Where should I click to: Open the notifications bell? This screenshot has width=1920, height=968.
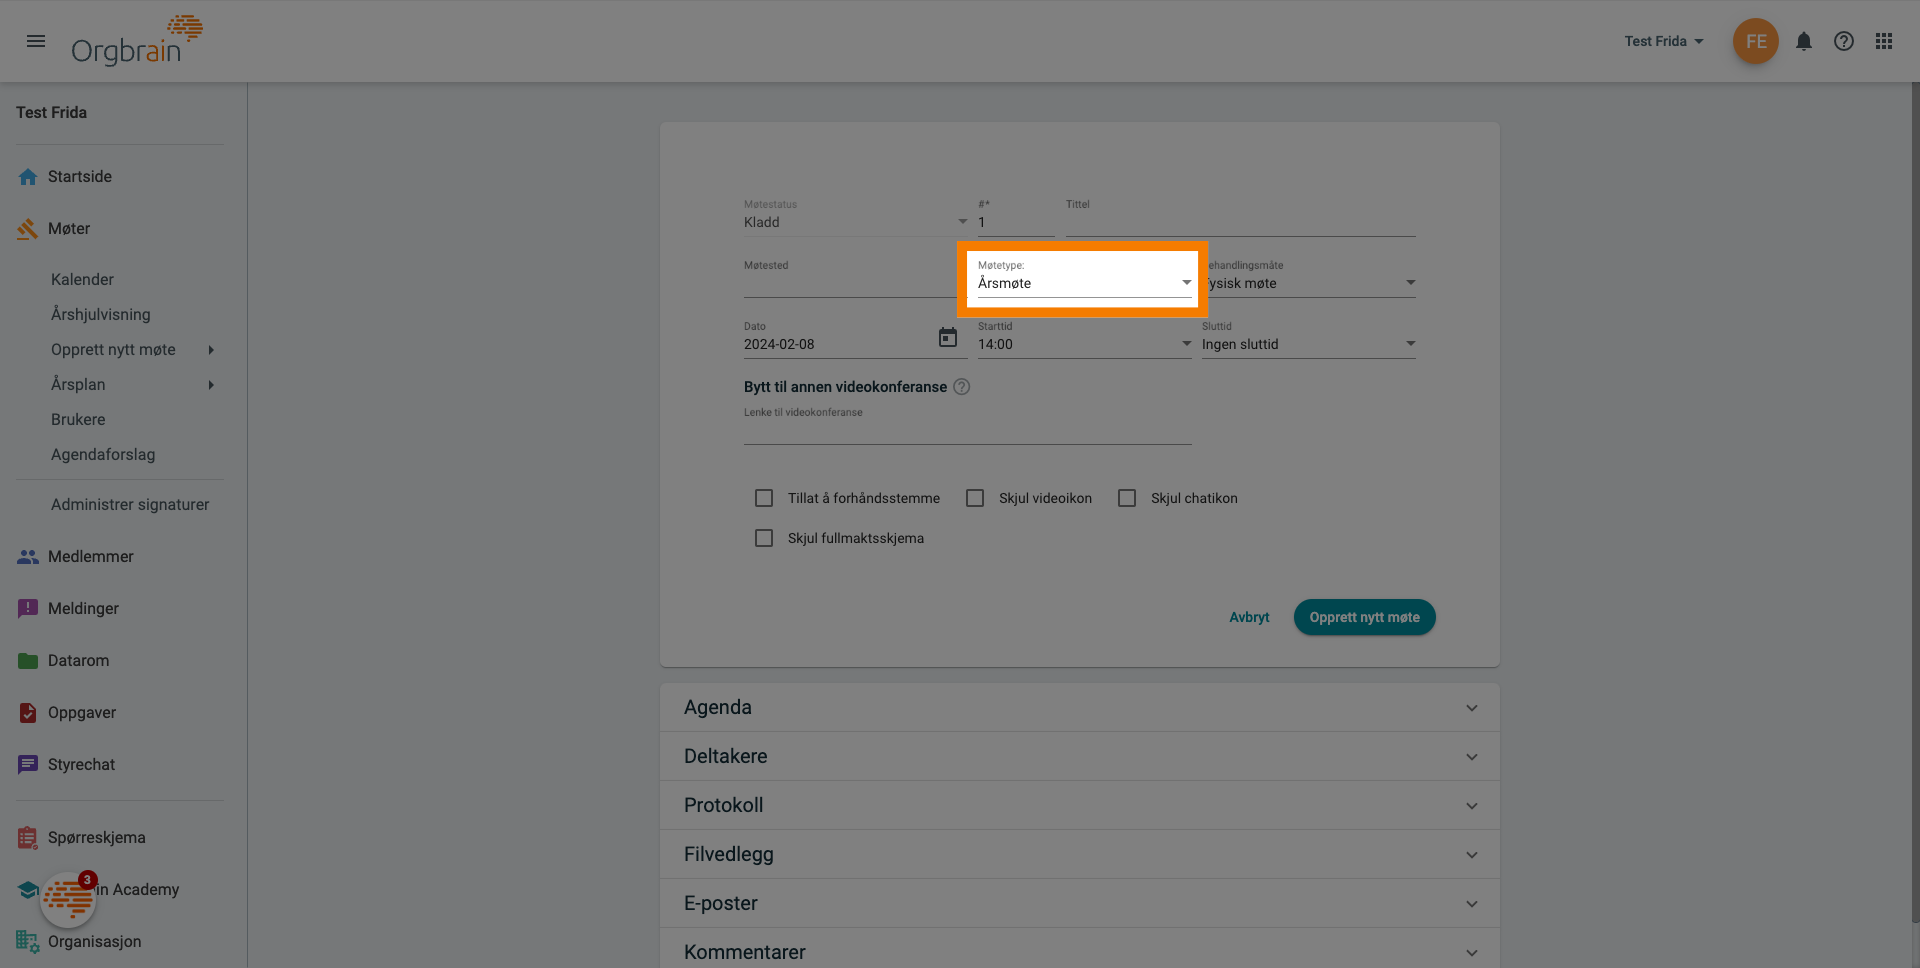pyautogui.click(x=1803, y=41)
